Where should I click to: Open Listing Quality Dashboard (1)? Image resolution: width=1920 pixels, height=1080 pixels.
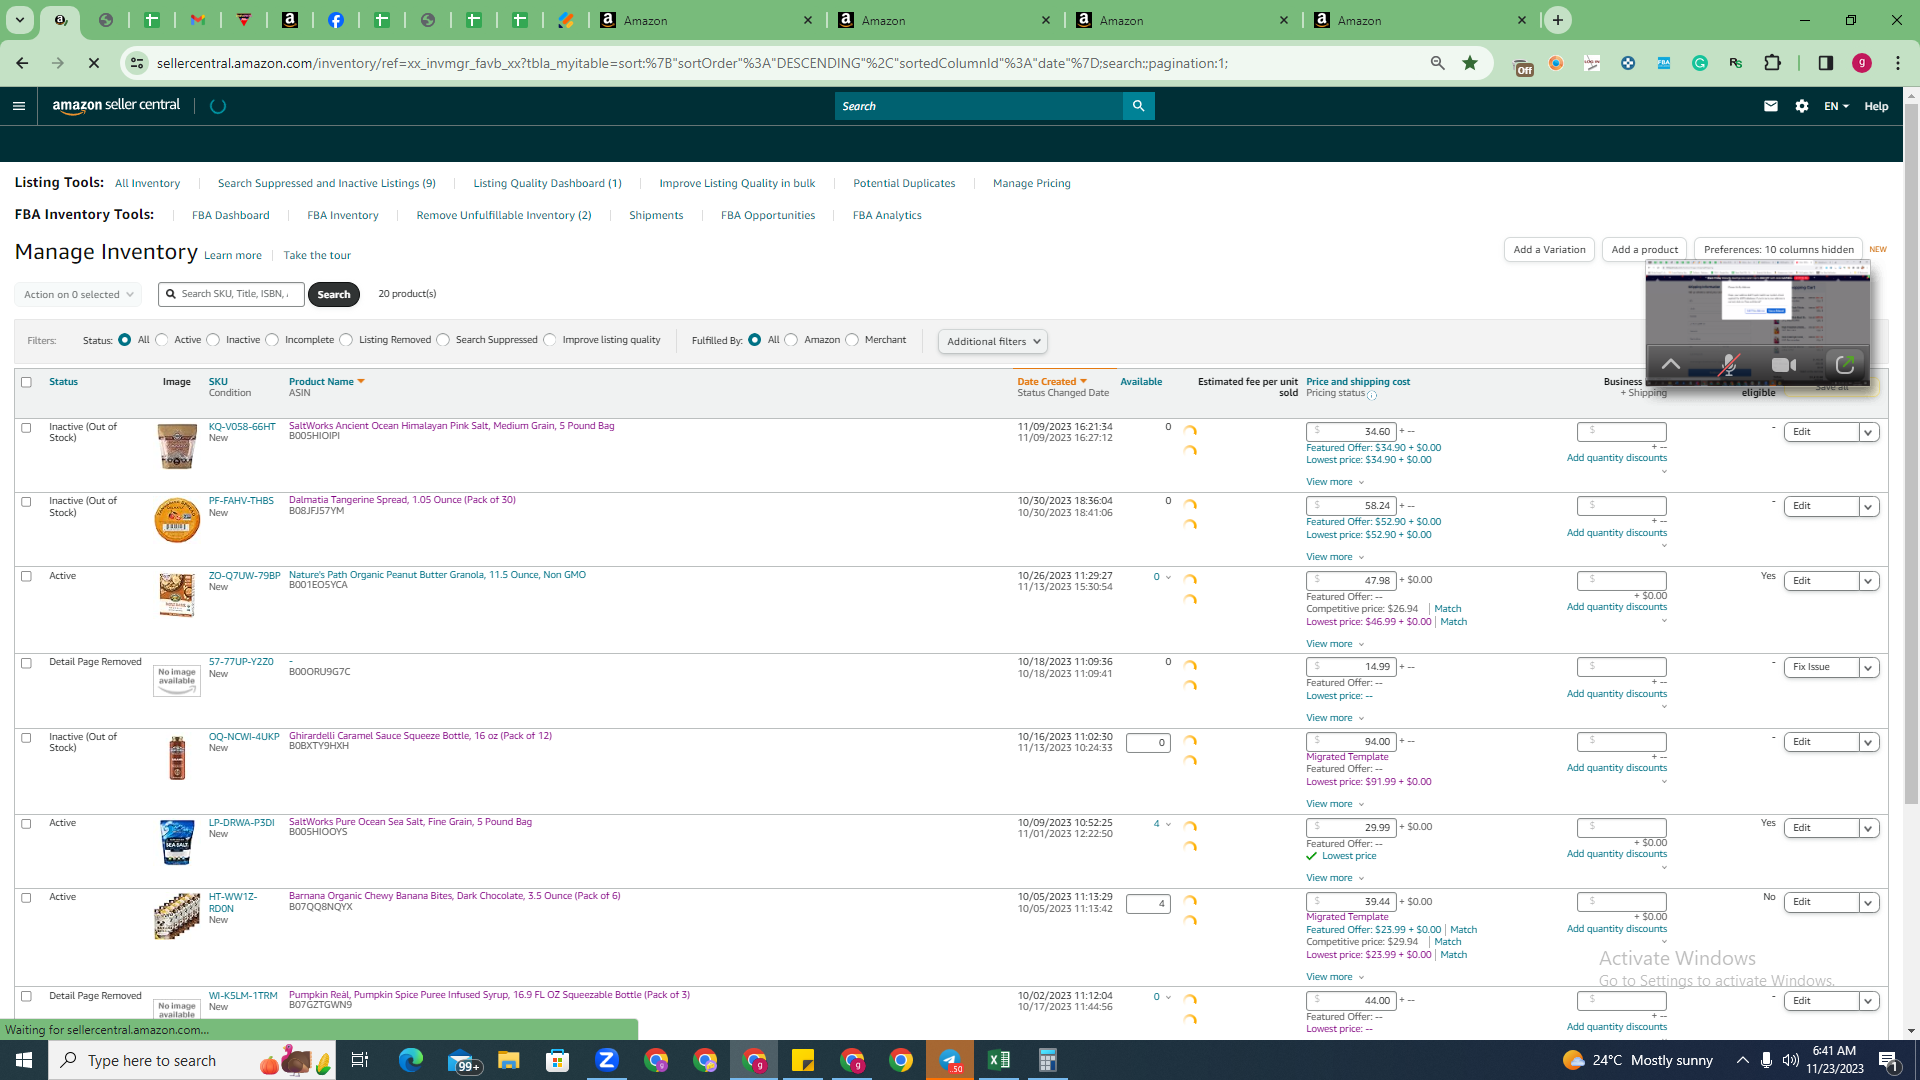pyautogui.click(x=548, y=184)
